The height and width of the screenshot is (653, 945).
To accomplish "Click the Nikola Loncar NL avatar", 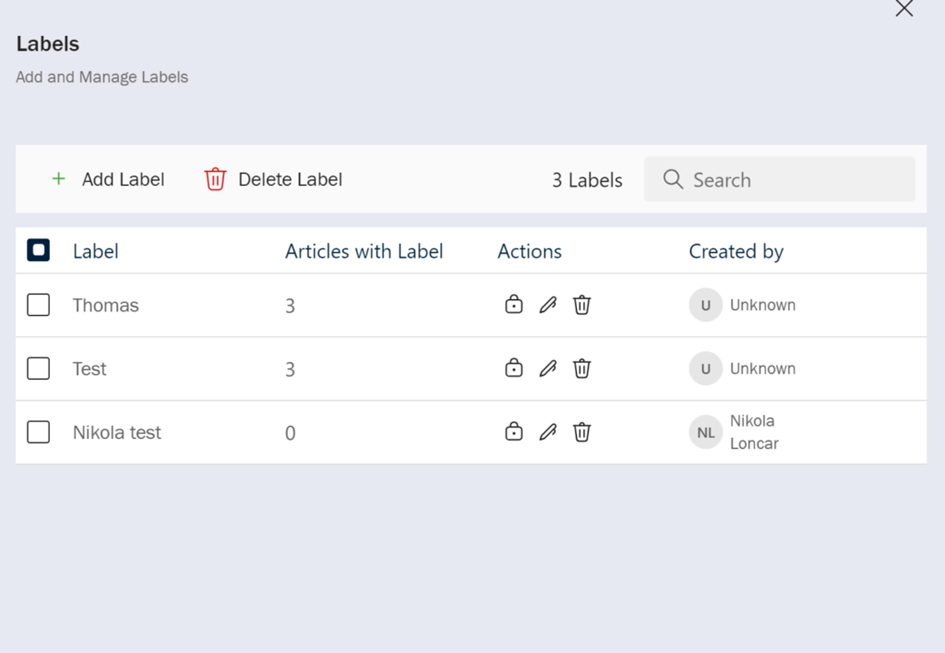I will (x=706, y=432).
